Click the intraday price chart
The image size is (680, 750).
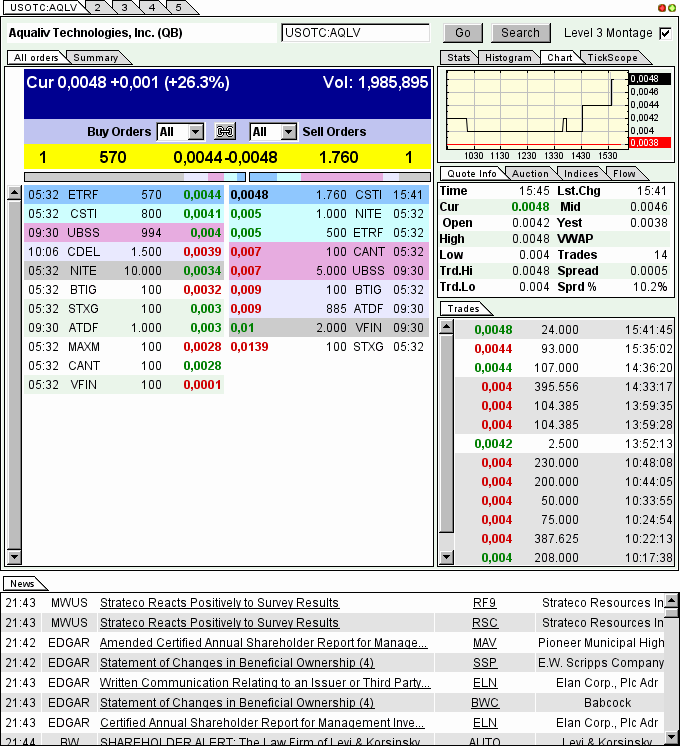tap(536, 110)
